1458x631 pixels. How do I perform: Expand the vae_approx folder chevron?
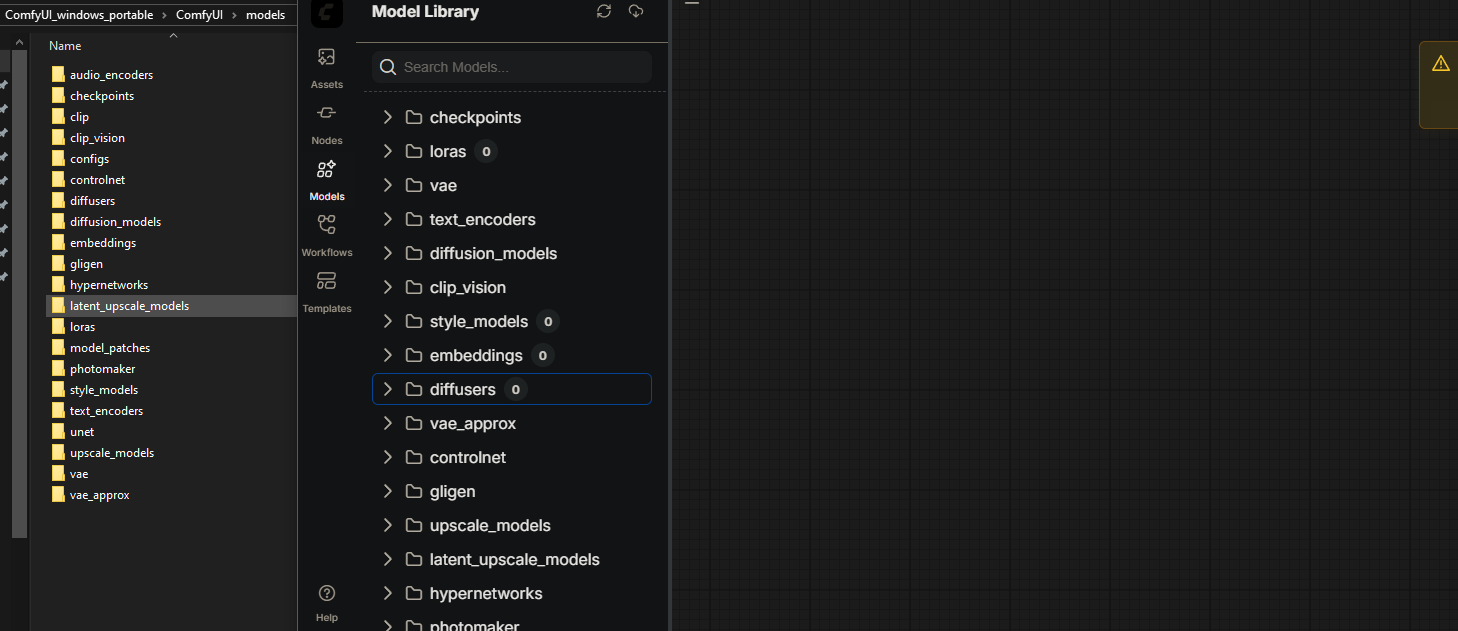[388, 423]
